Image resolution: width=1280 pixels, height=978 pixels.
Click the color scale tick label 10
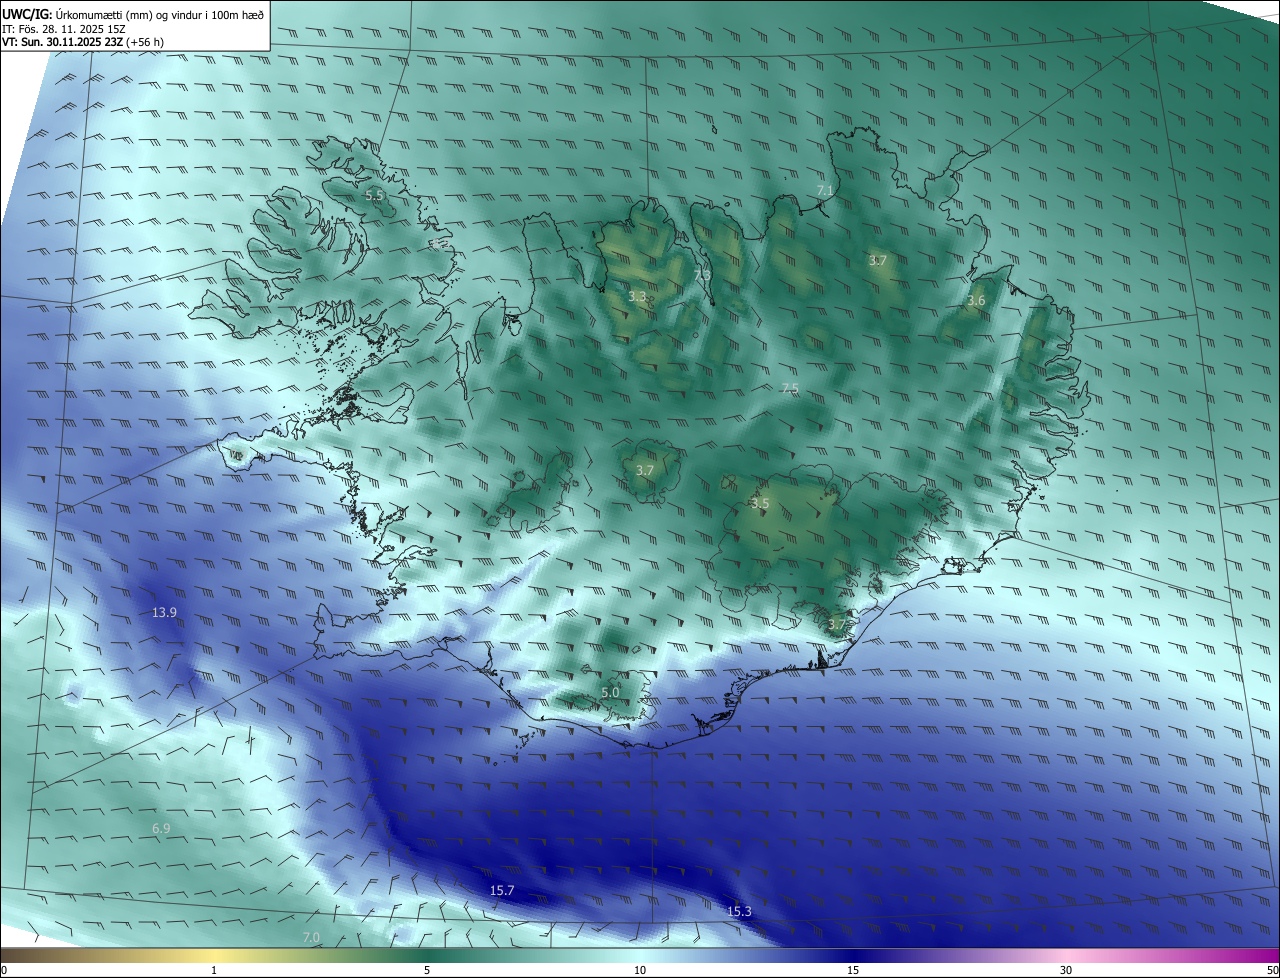point(640,970)
